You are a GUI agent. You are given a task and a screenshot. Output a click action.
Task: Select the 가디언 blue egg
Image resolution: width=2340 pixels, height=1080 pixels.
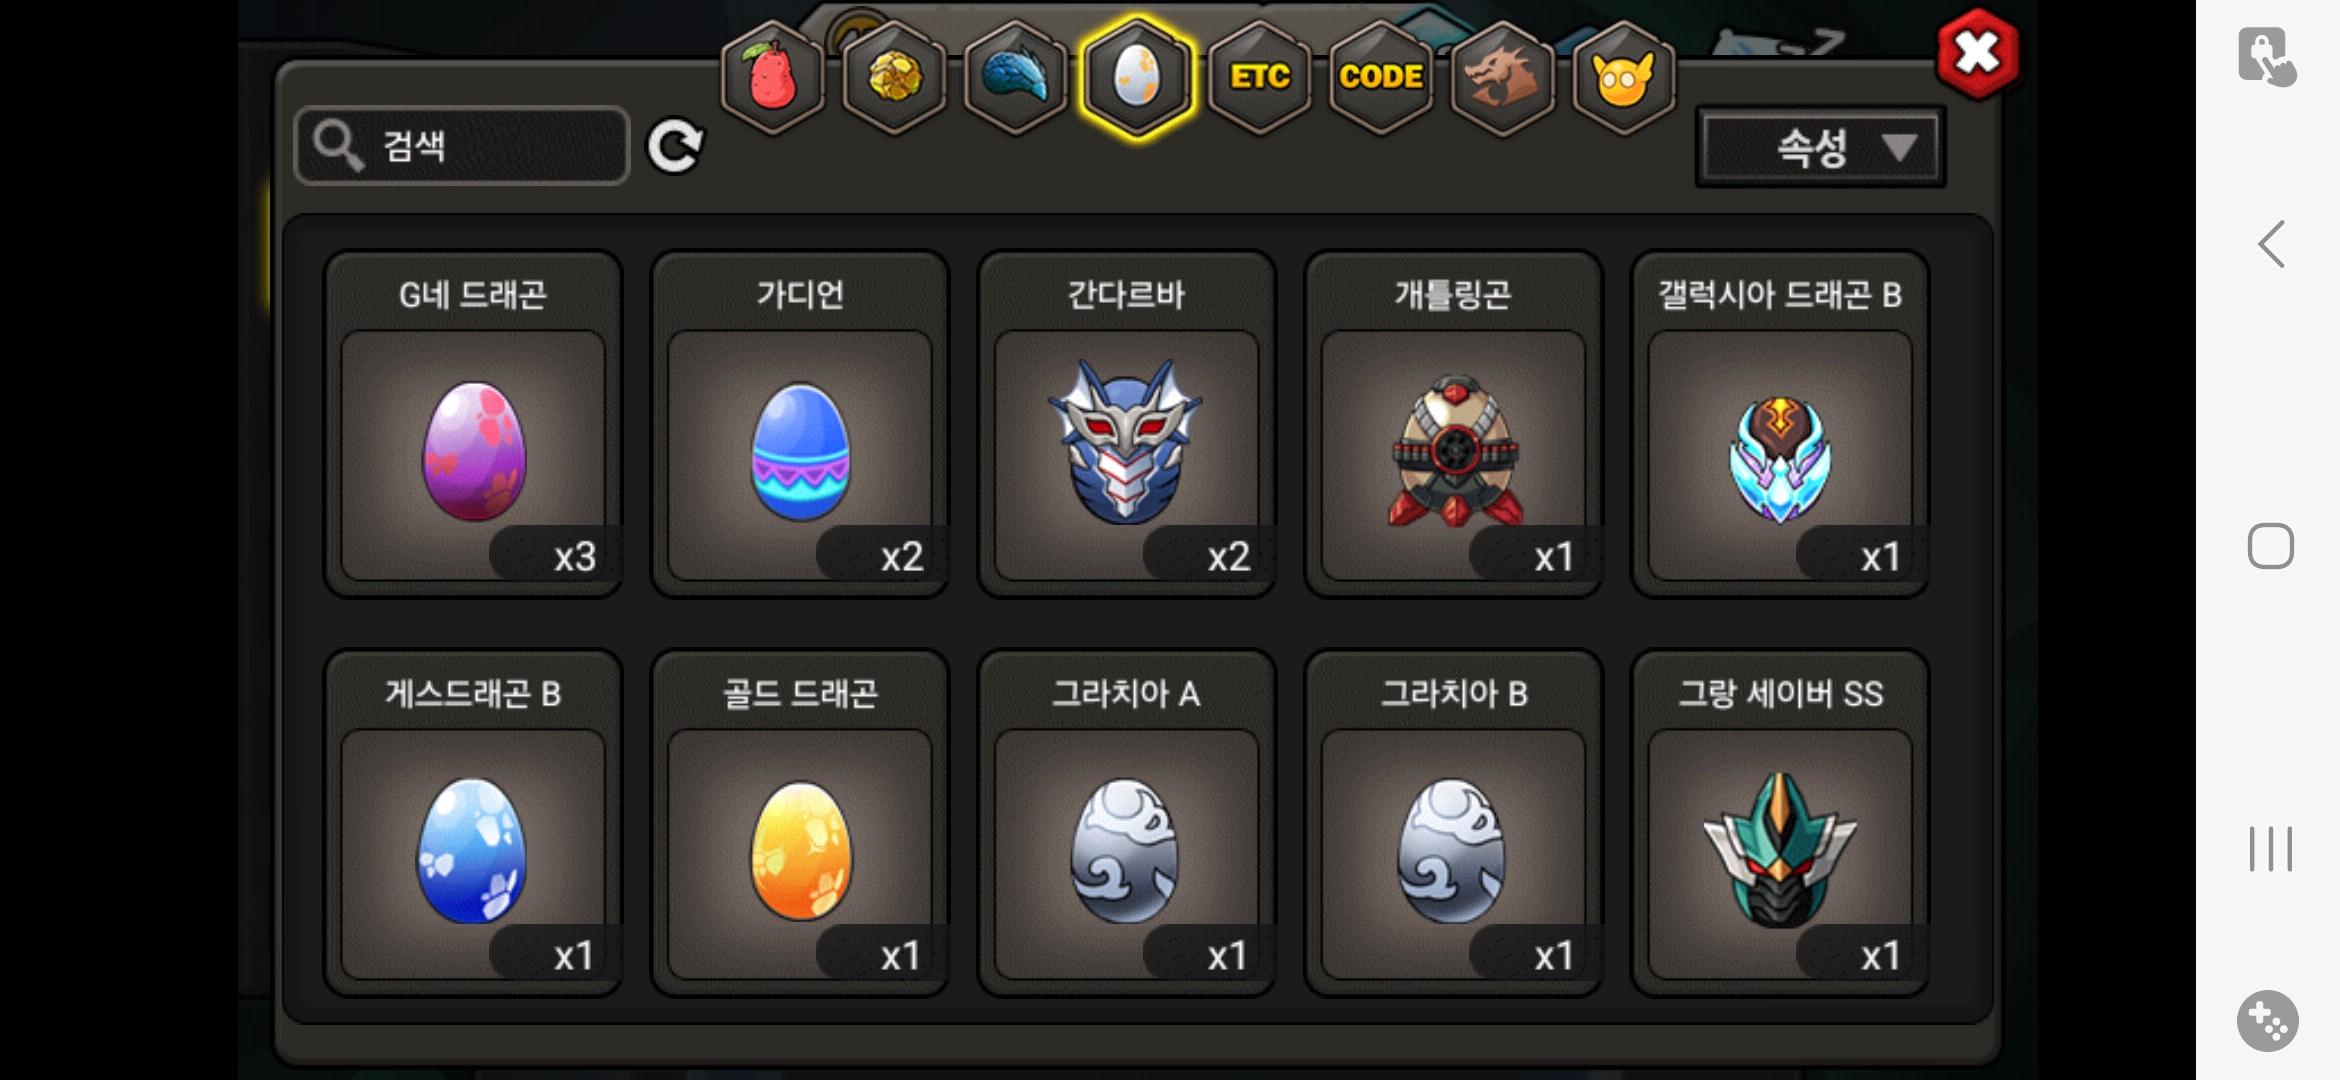[800, 424]
